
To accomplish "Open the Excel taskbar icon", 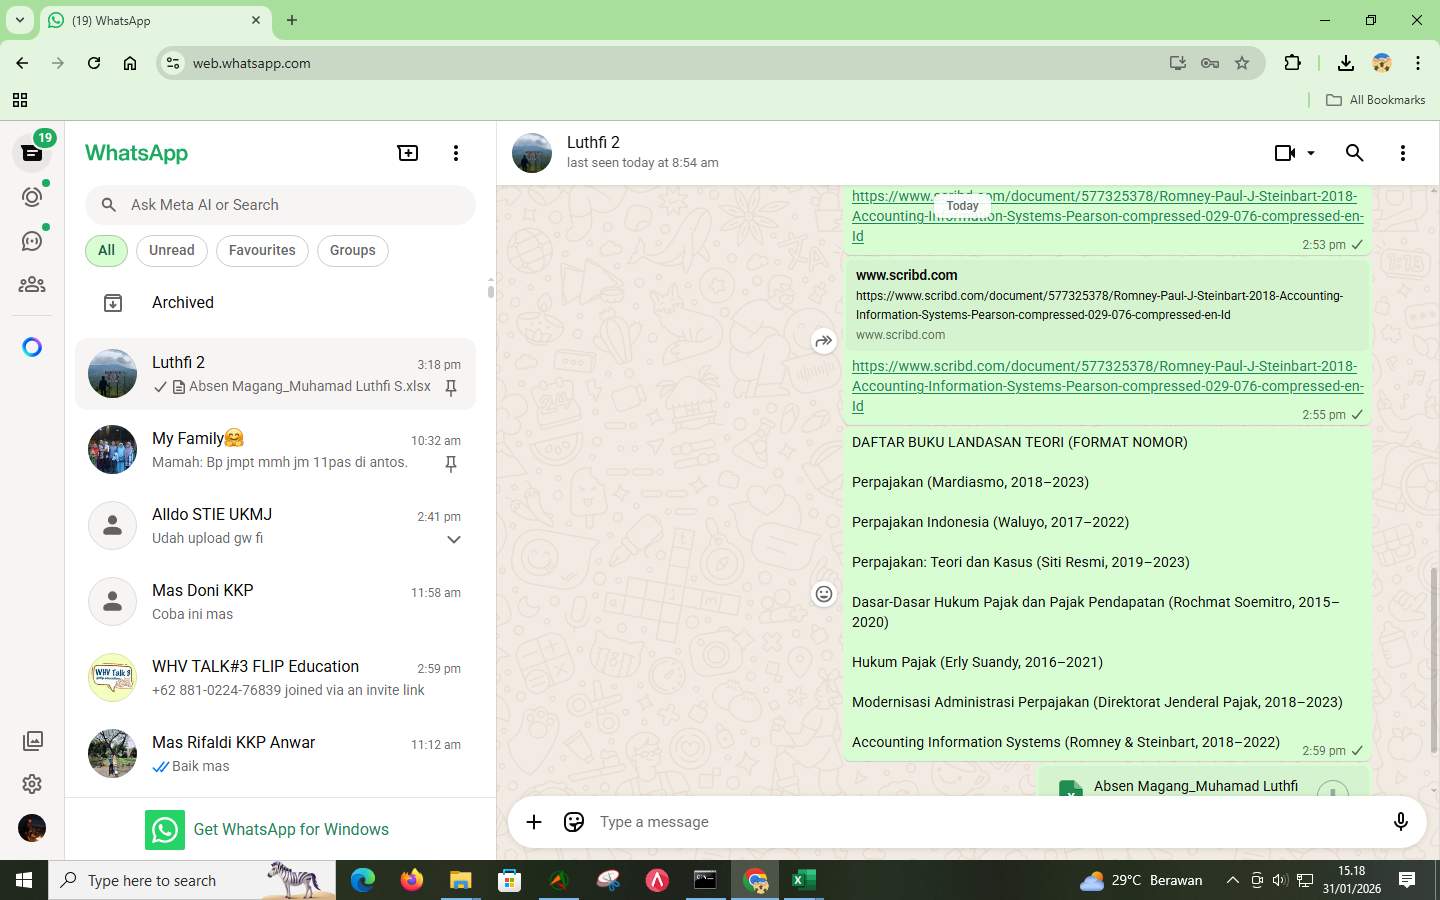I will point(804,880).
